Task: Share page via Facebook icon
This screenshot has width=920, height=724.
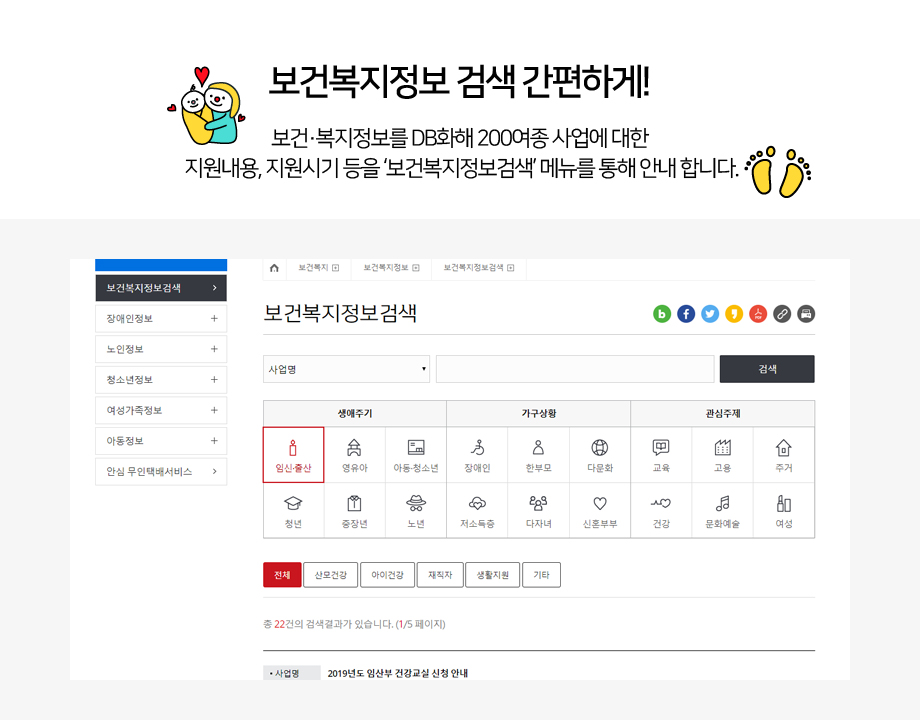Action: click(x=686, y=314)
